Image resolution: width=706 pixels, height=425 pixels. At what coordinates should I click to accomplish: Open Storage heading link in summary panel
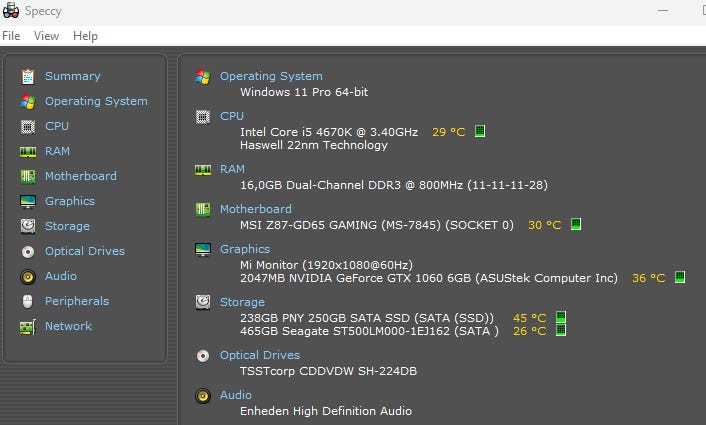click(242, 302)
